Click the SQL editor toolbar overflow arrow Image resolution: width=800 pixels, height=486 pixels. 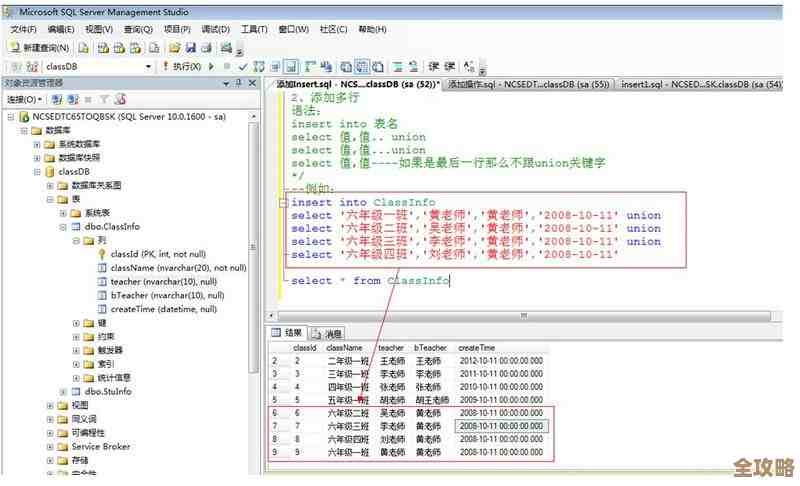[482, 71]
